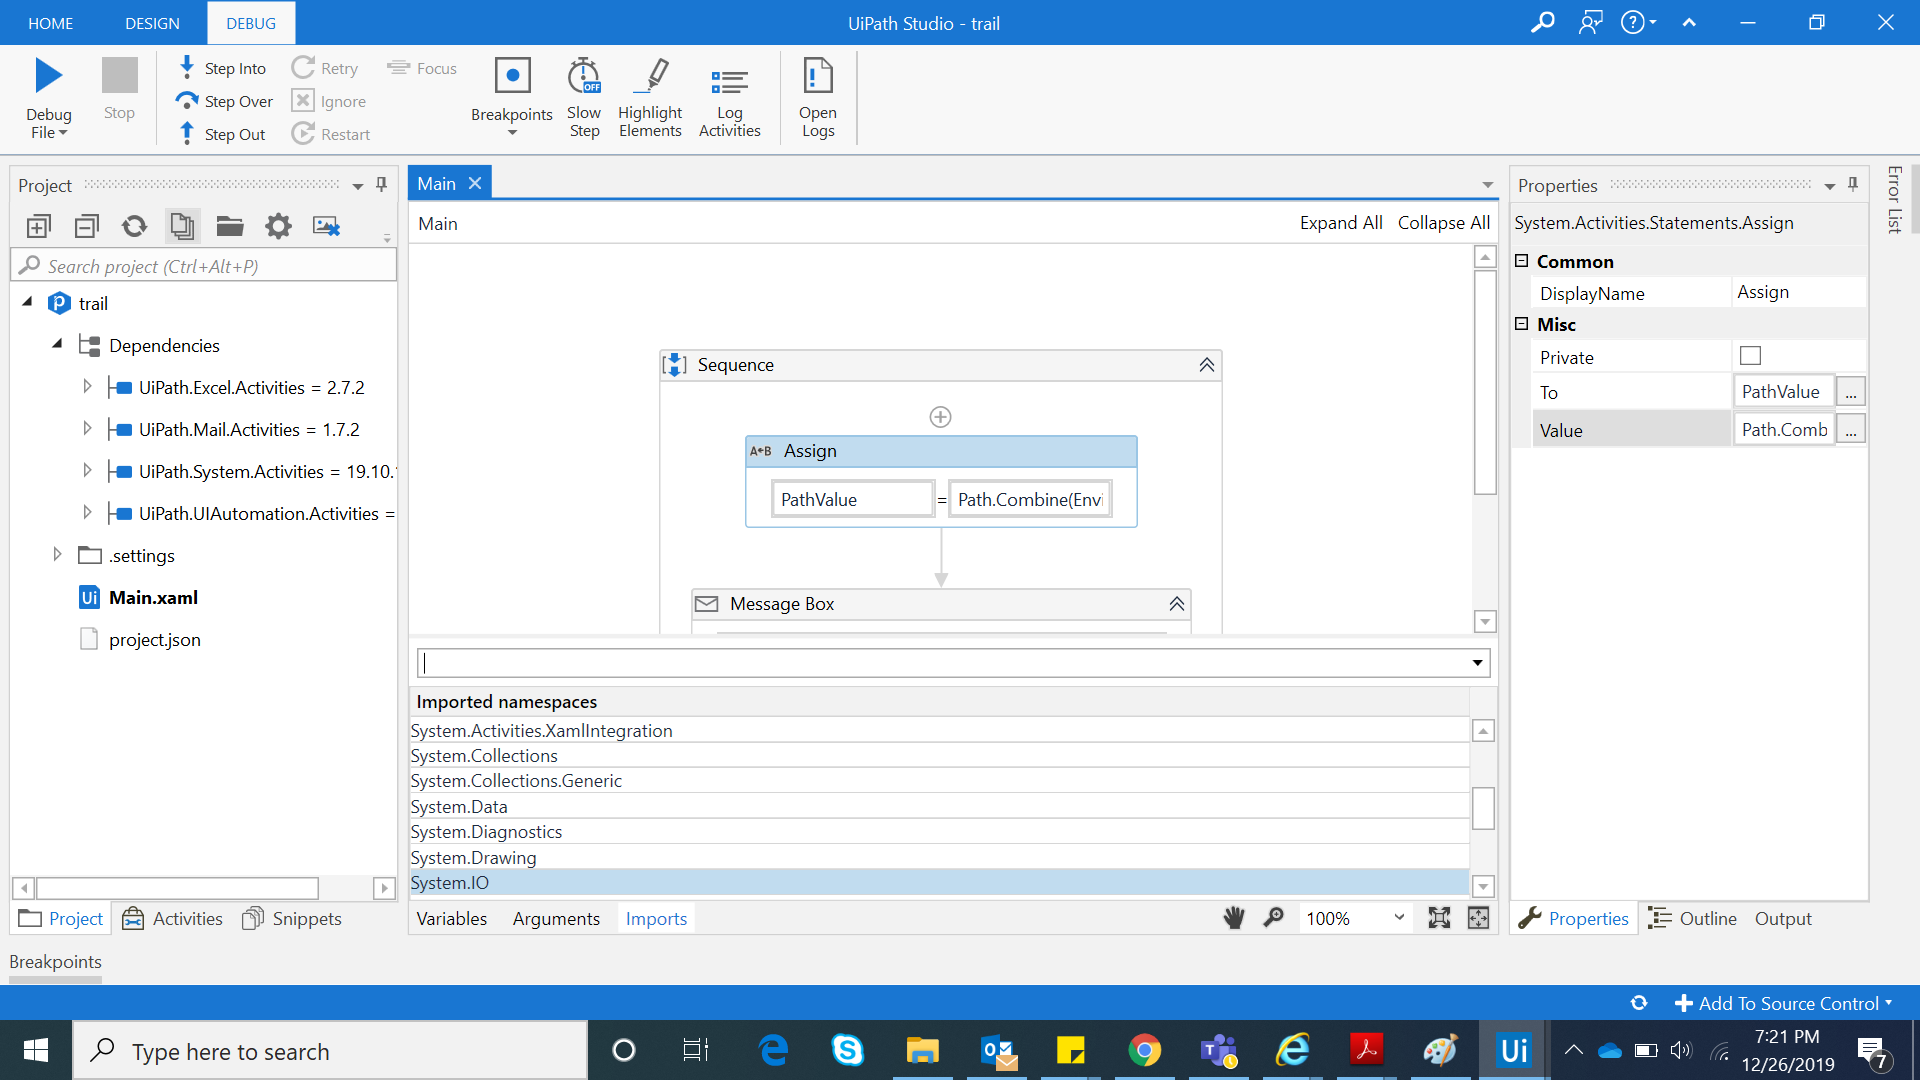This screenshot has width=1920, height=1080.
Task: Open the Variables panel tab
Action: point(451,918)
